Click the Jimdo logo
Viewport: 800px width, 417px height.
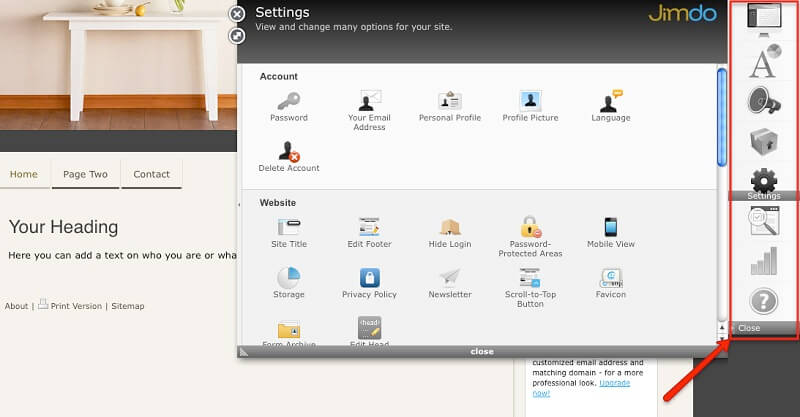point(682,13)
